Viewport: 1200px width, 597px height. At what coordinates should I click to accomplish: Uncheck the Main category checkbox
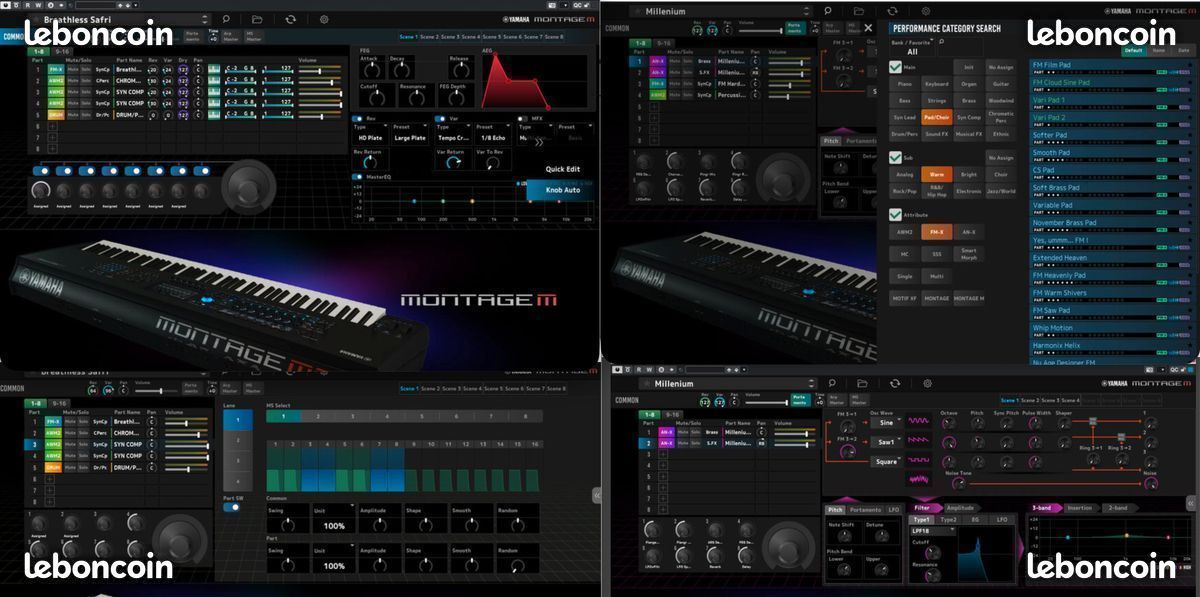pos(895,68)
